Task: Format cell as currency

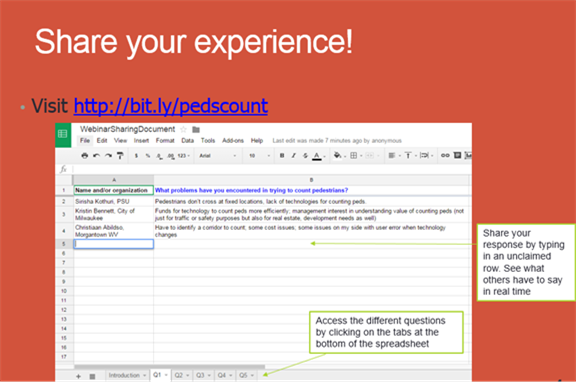Action: (136, 156)
